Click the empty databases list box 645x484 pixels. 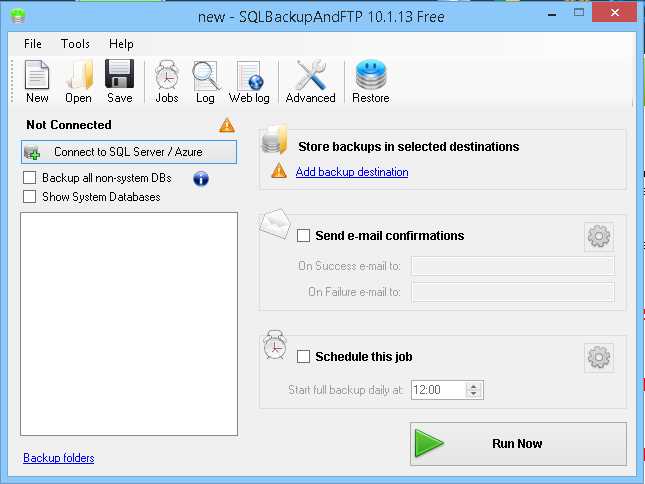pos(129,324)
